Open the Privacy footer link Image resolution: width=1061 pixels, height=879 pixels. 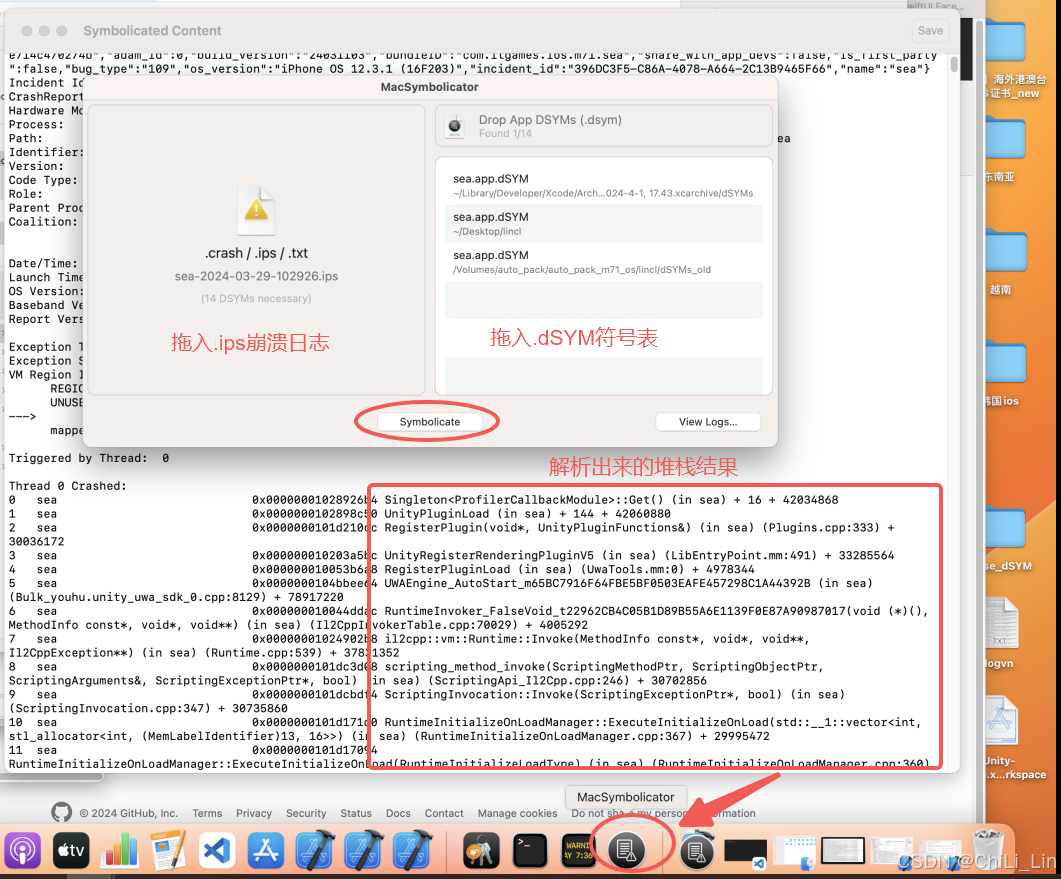click(x=254, y=813)
